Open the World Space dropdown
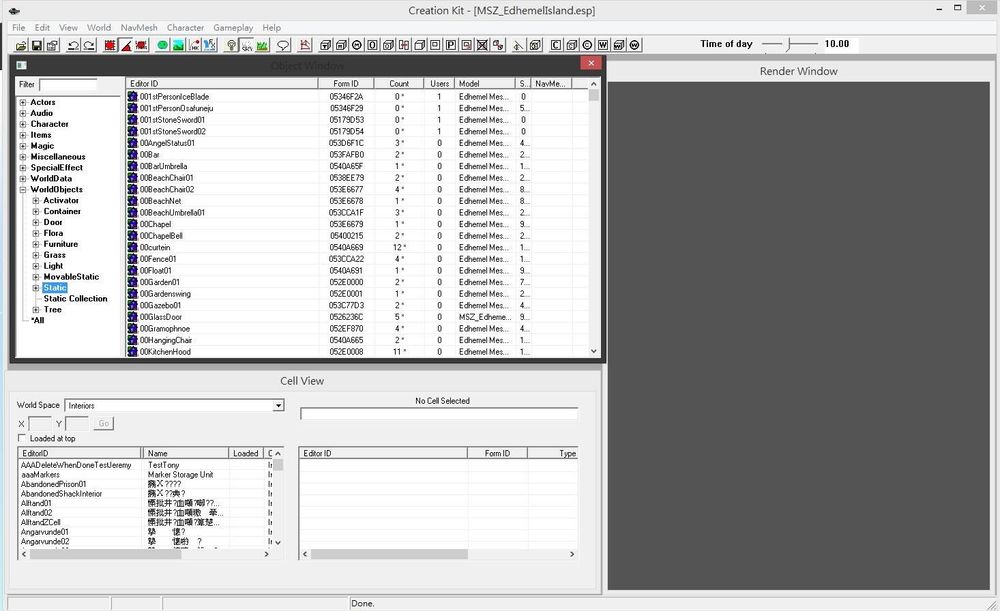 (x=278, y=406)
